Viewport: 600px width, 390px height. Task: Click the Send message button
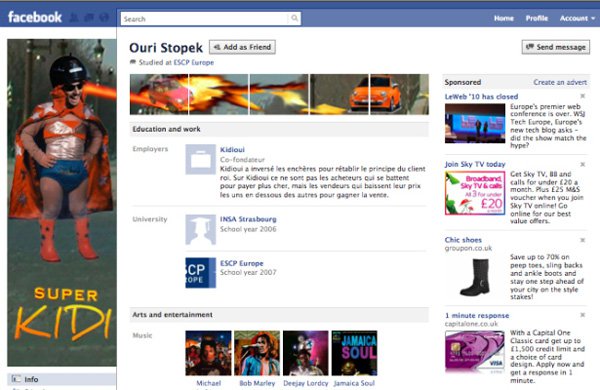click(x=556, y=47)
